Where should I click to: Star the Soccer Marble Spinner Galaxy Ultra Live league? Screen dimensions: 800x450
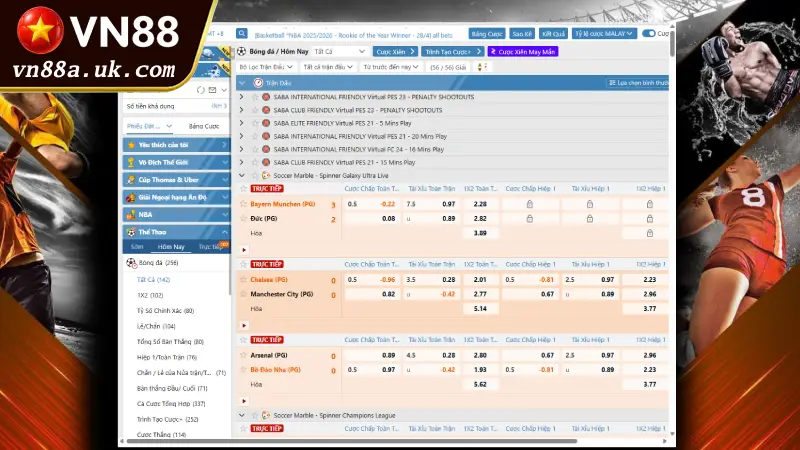tap(255, 176)
